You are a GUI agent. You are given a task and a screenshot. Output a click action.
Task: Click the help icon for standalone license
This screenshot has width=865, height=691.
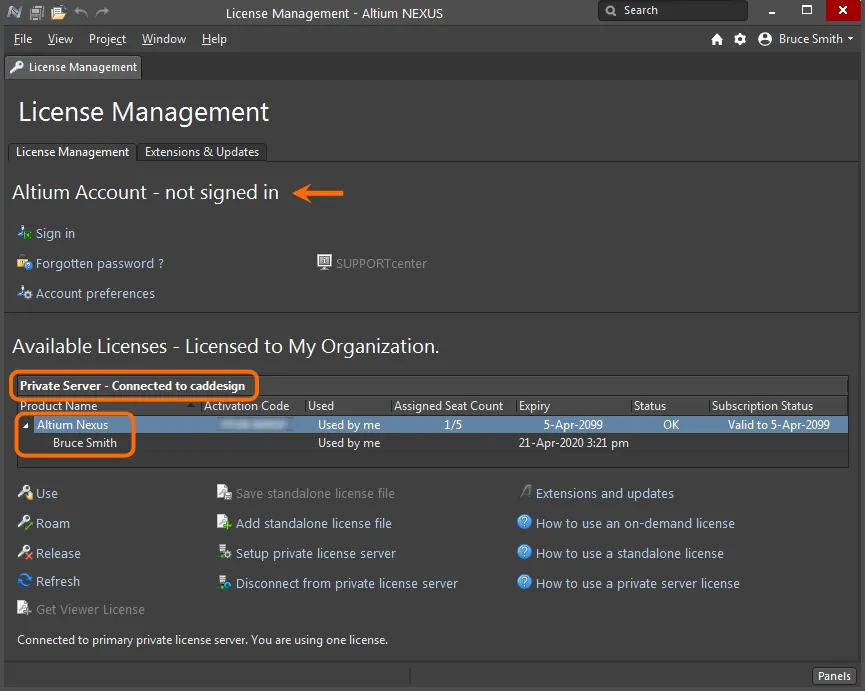pos(524,551)
